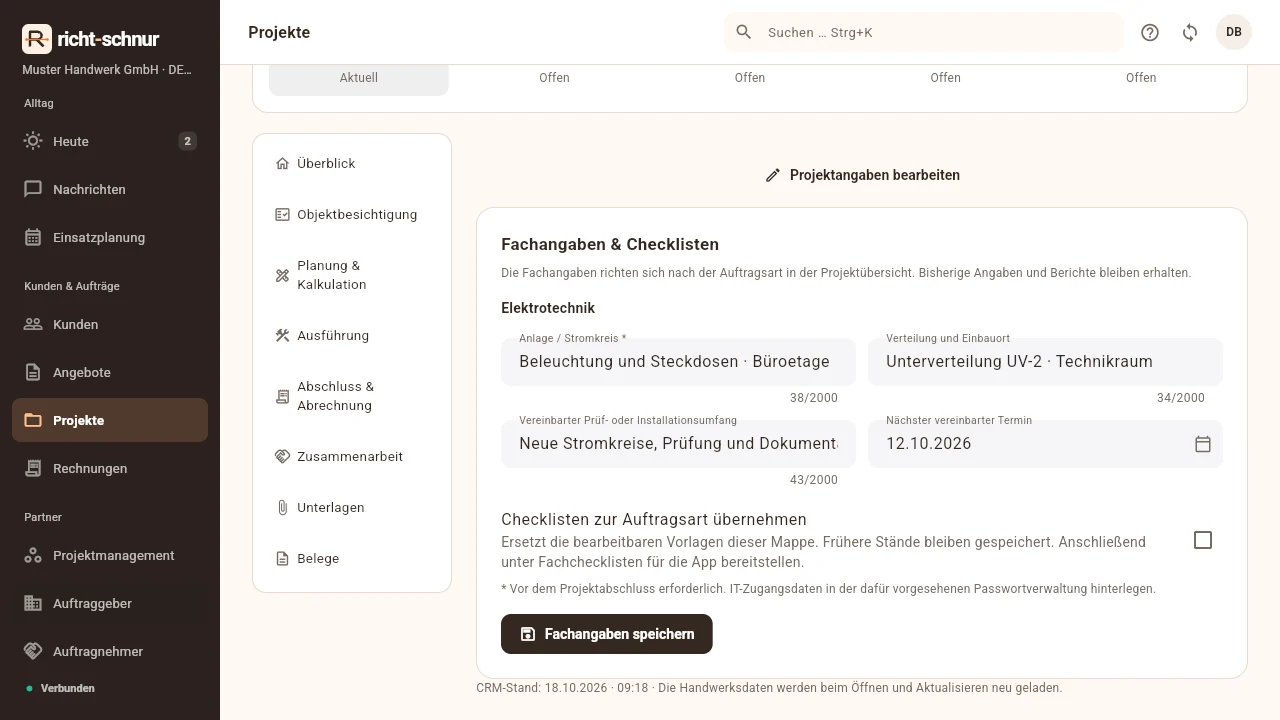
Task: Click the search magnifier icon
Action: pyautogui.click(x=744, y=32)
